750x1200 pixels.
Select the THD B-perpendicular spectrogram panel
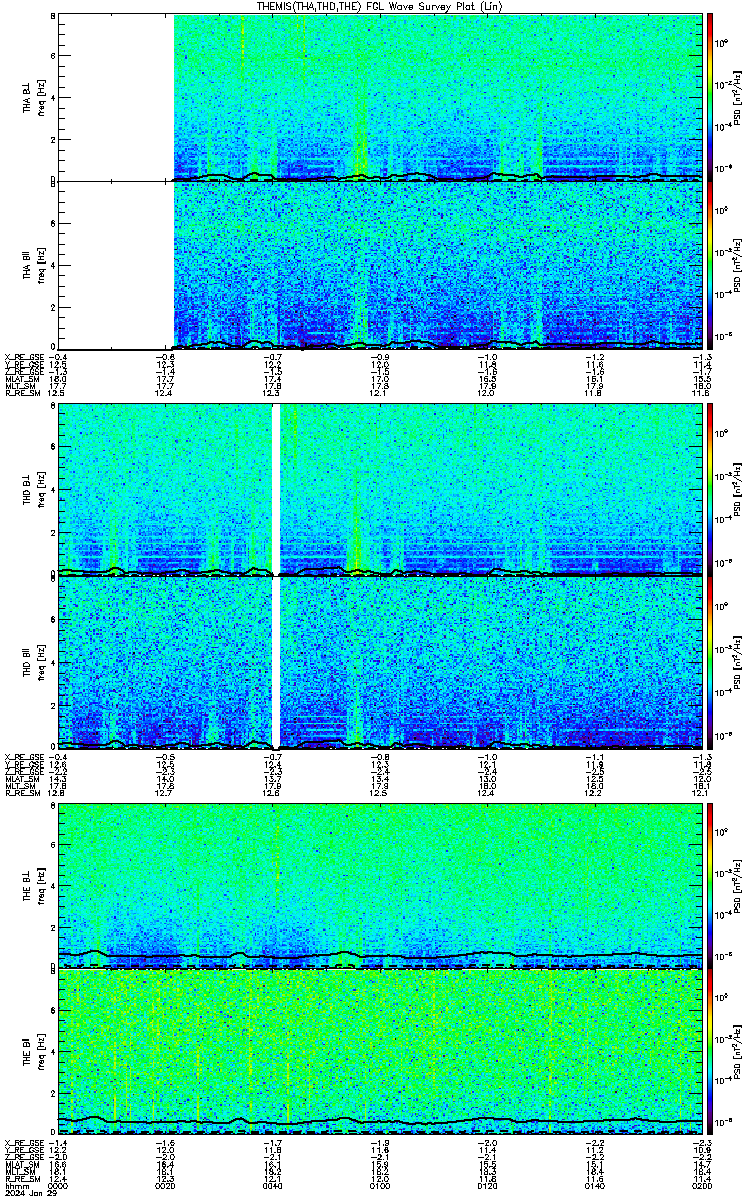click(x=380, y=490)
